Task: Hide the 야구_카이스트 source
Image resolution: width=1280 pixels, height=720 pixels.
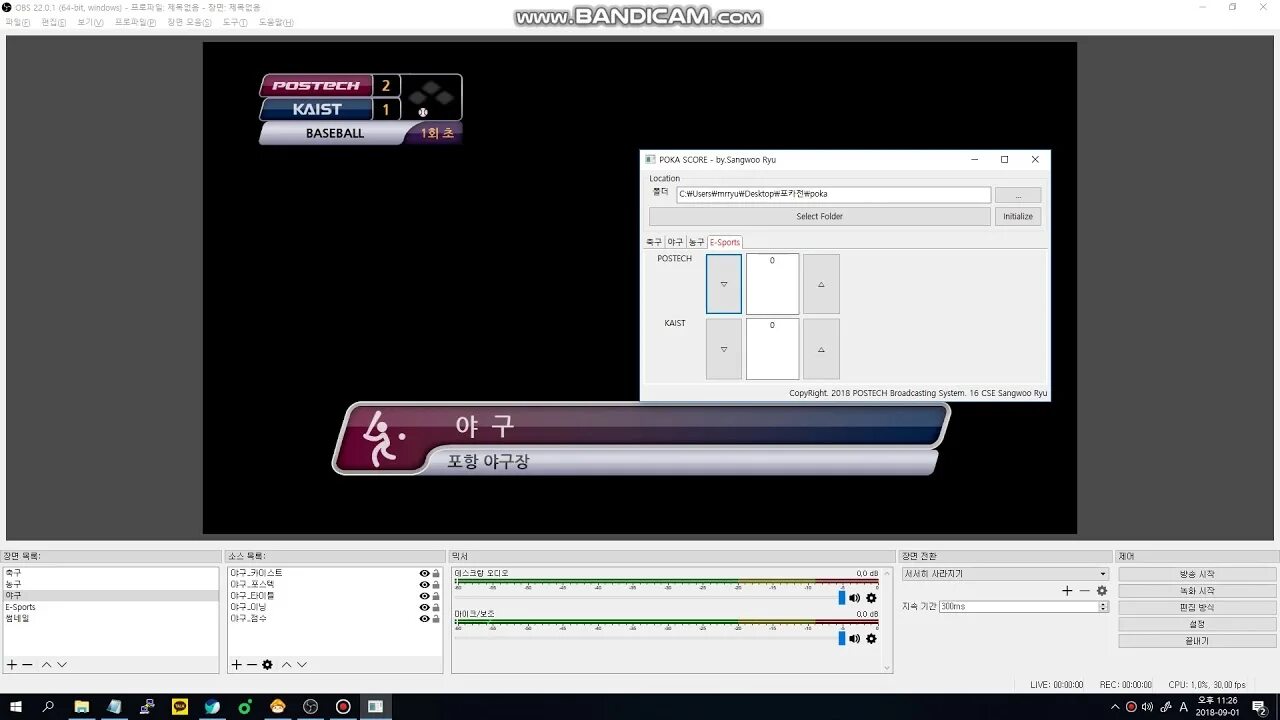Action: (424, 573)
